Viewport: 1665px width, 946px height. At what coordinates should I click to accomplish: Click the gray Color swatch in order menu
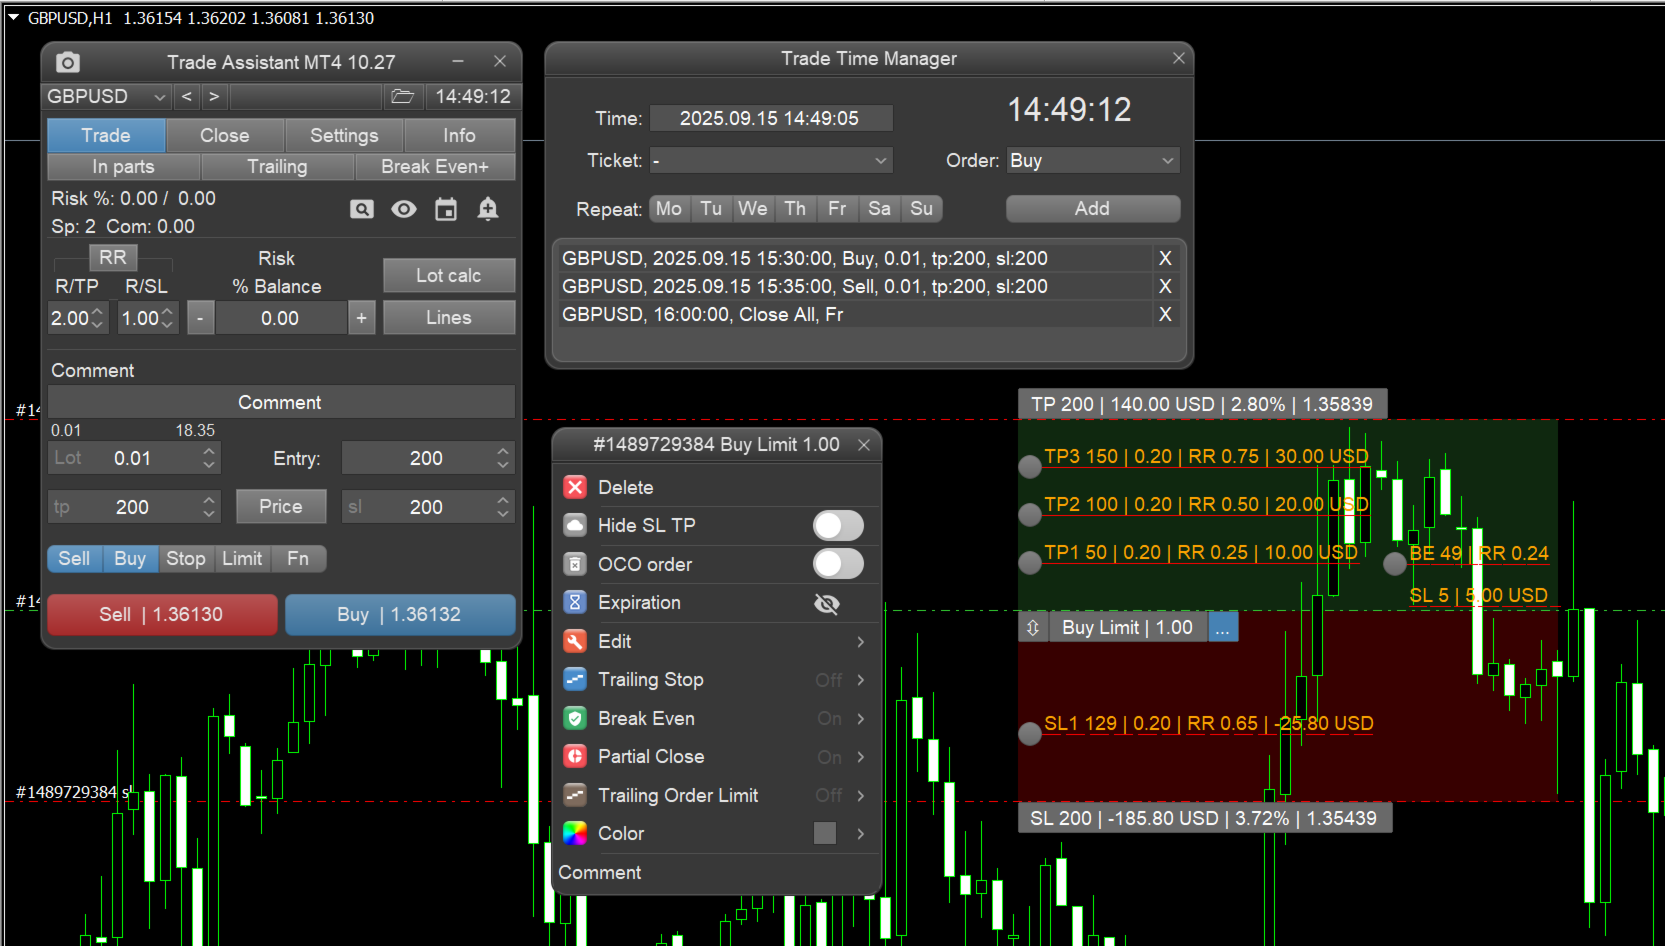(x=825, y=833)
